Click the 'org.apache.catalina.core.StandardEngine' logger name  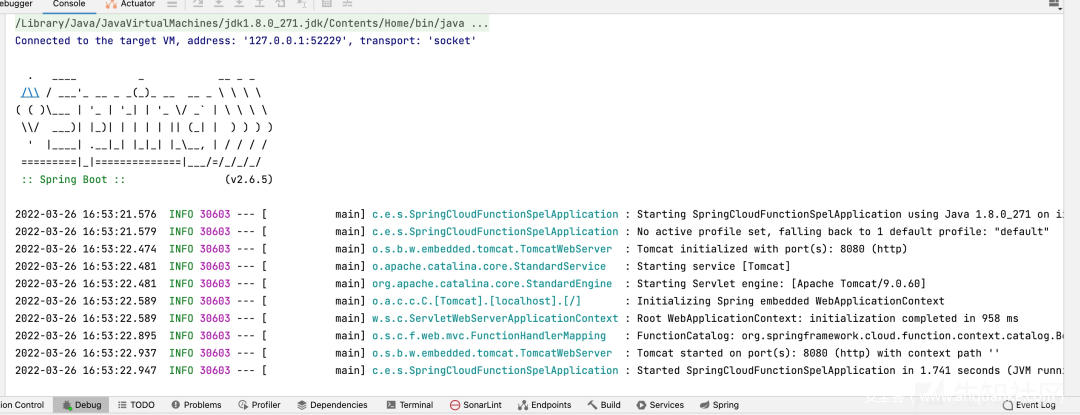click(492, 284)
